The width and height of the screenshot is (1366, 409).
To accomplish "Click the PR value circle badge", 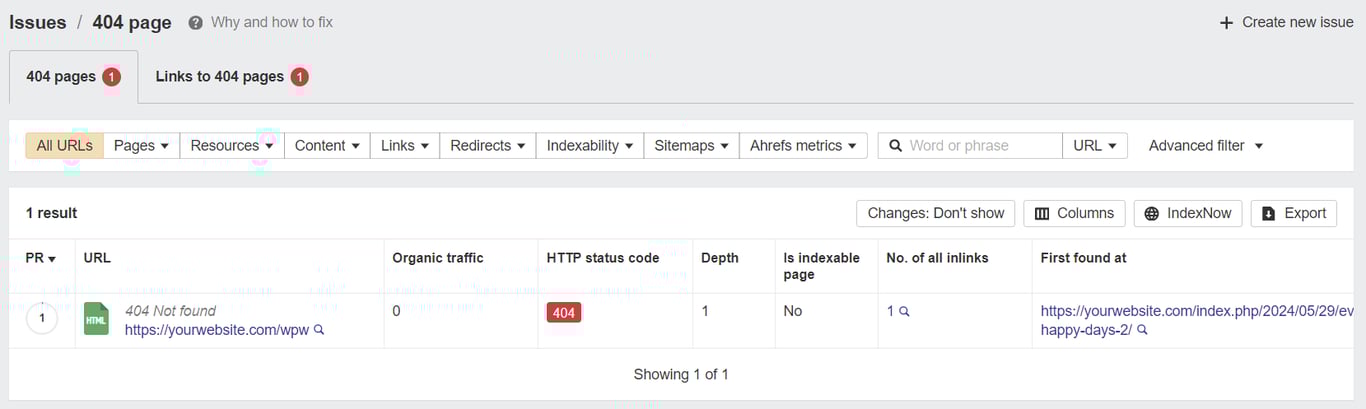I will coord(42,319).
